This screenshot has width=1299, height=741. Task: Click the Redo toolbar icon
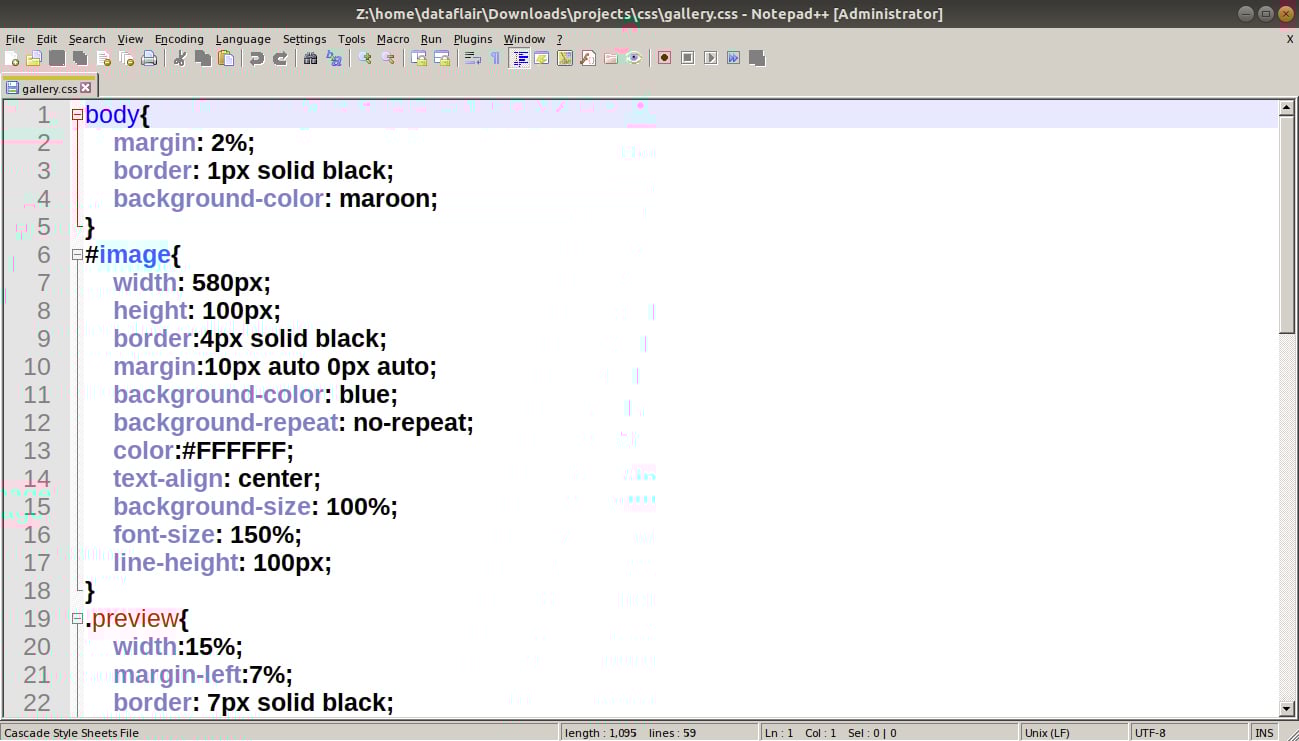[x=280, y=58]
